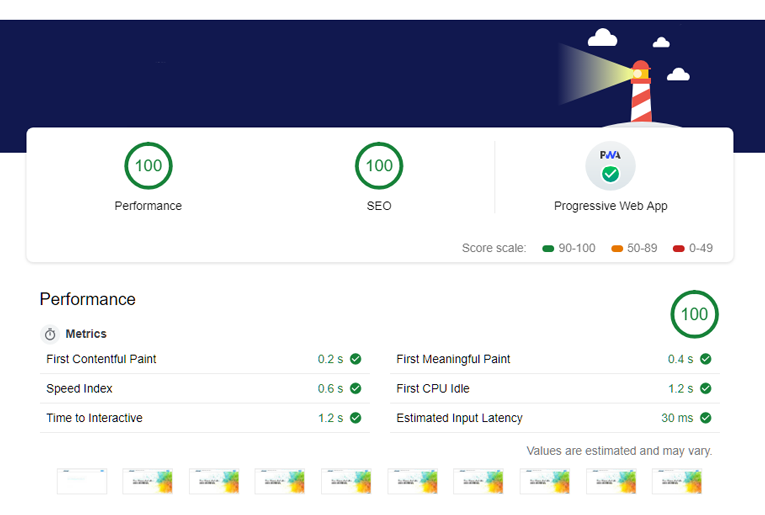Click the stopwatch icon beside Metrics
This screenshot has width=765, height=515.
(50, 334)
